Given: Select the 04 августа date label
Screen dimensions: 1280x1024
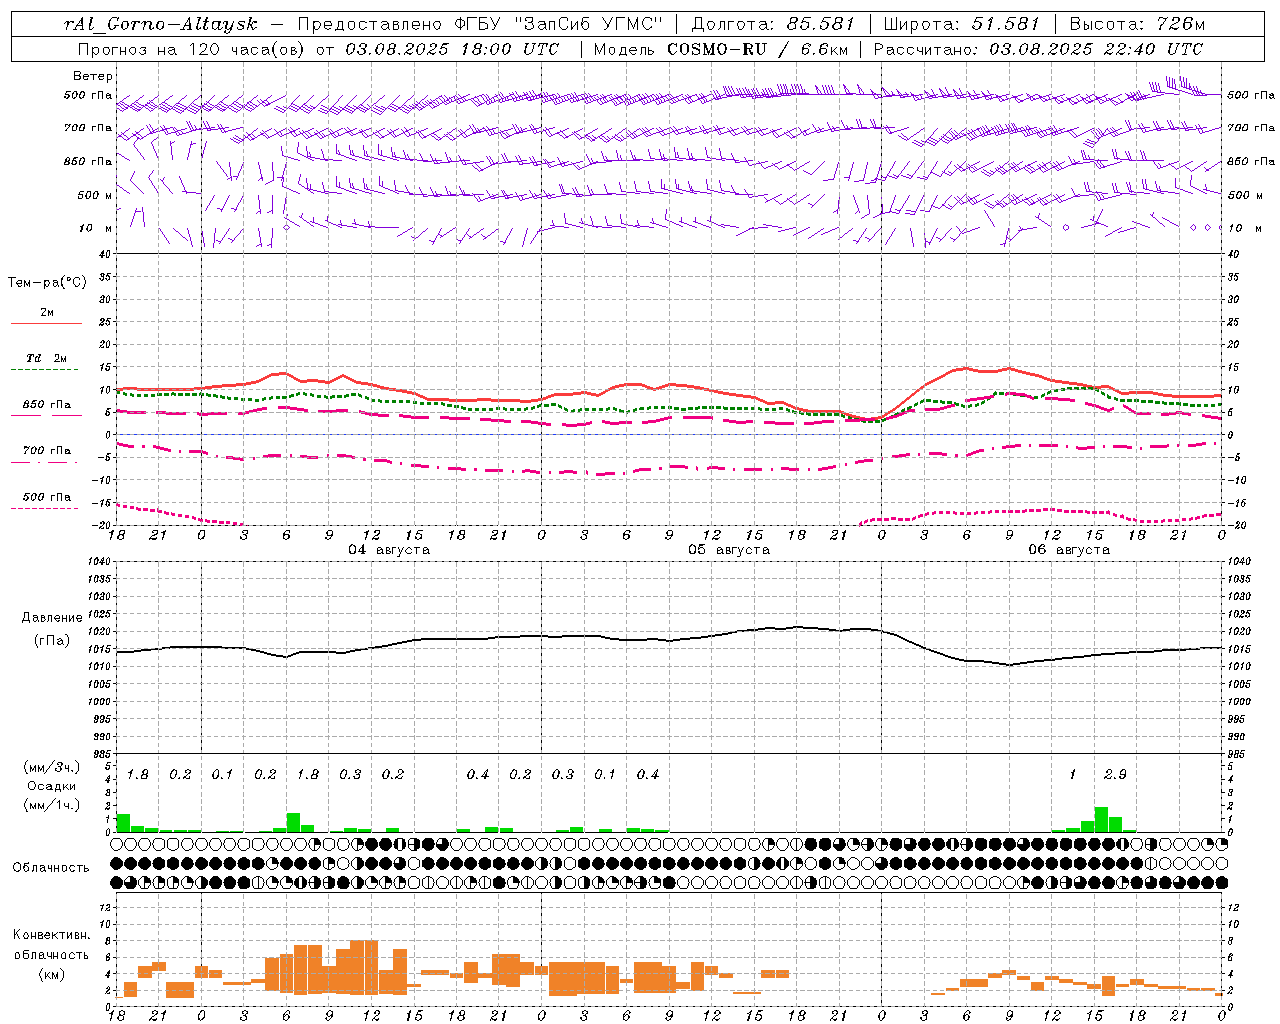Looking at the screenshot, I should click(389, 550).
